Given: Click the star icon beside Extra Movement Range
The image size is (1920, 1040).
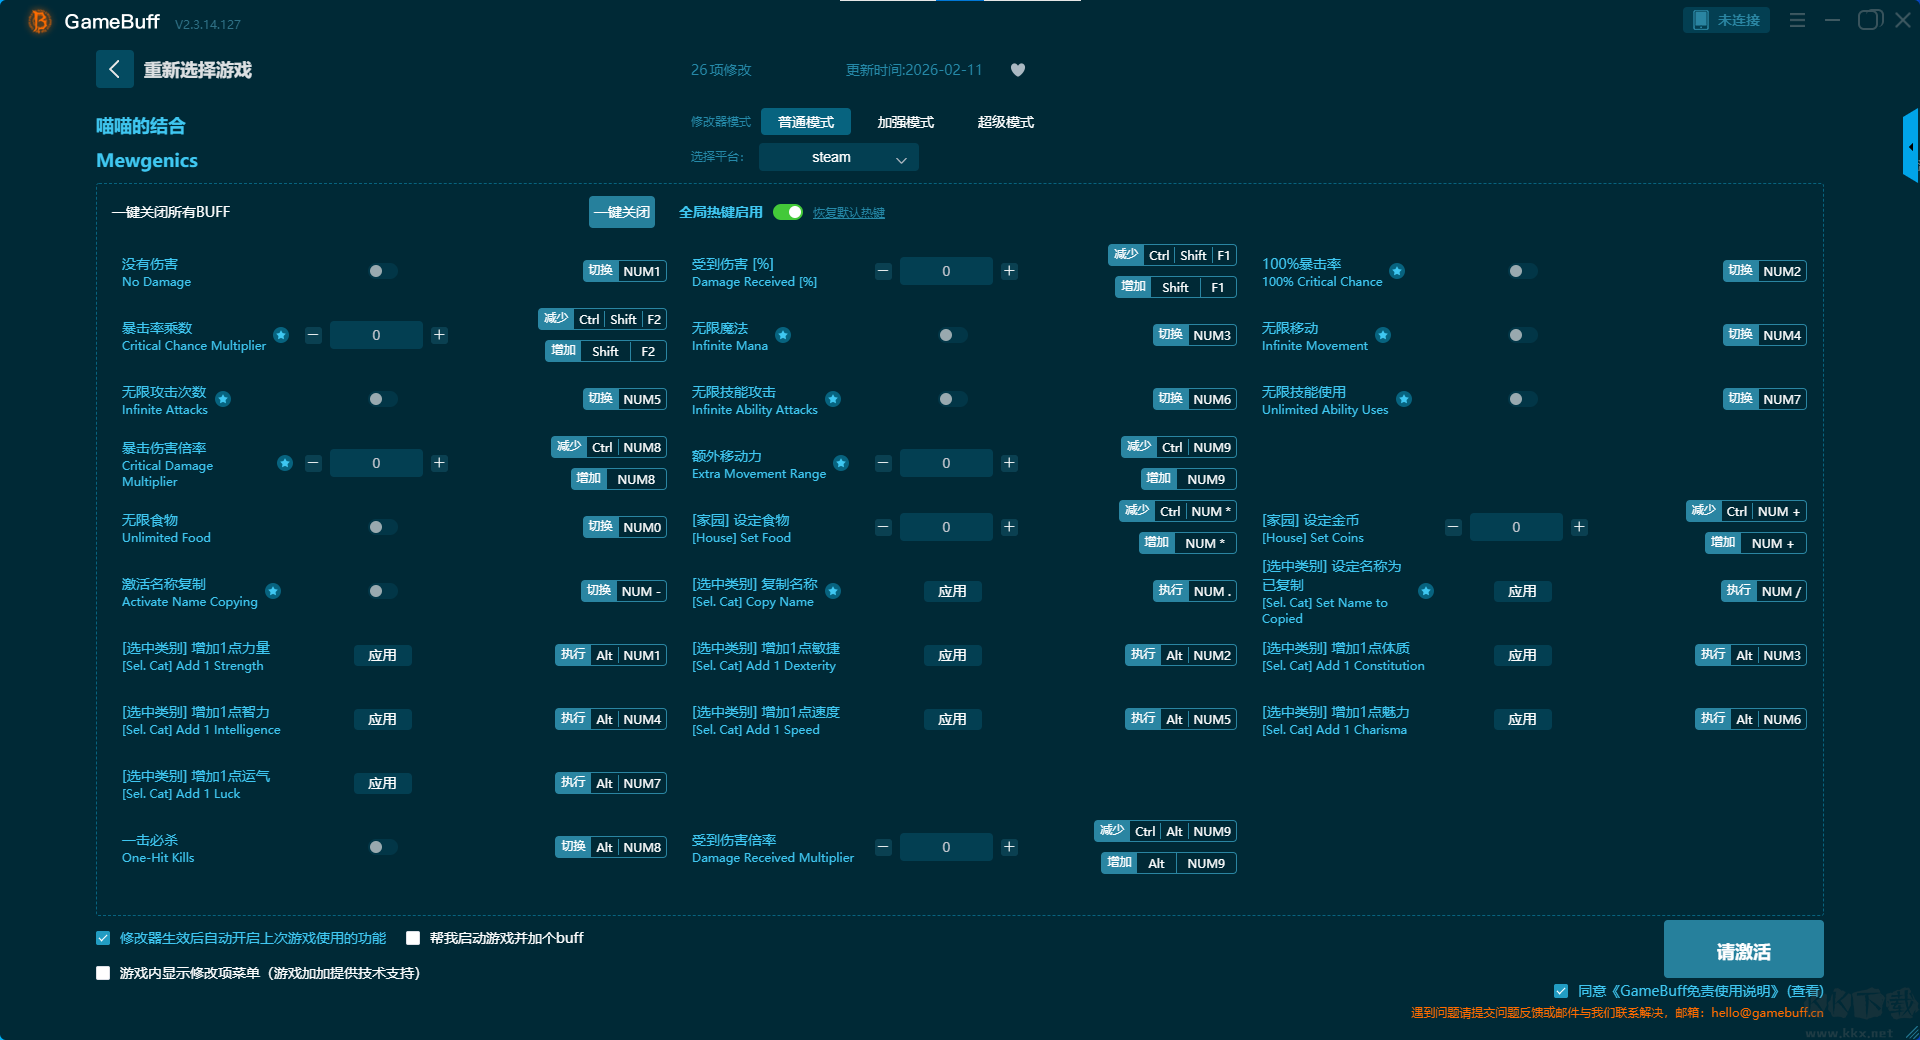Looking at the screenshot, I should click(841, 463).
